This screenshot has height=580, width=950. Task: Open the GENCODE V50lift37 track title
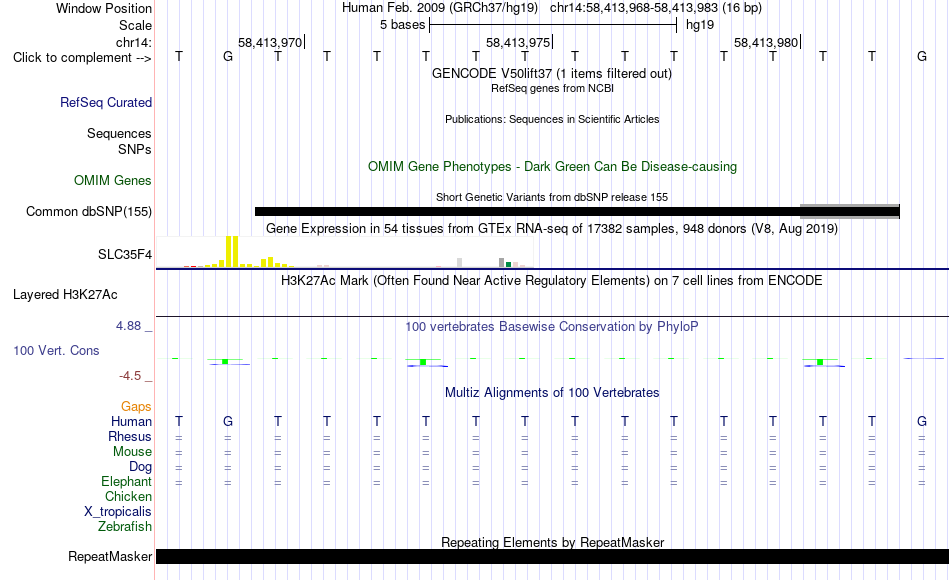tap(551, 73)
